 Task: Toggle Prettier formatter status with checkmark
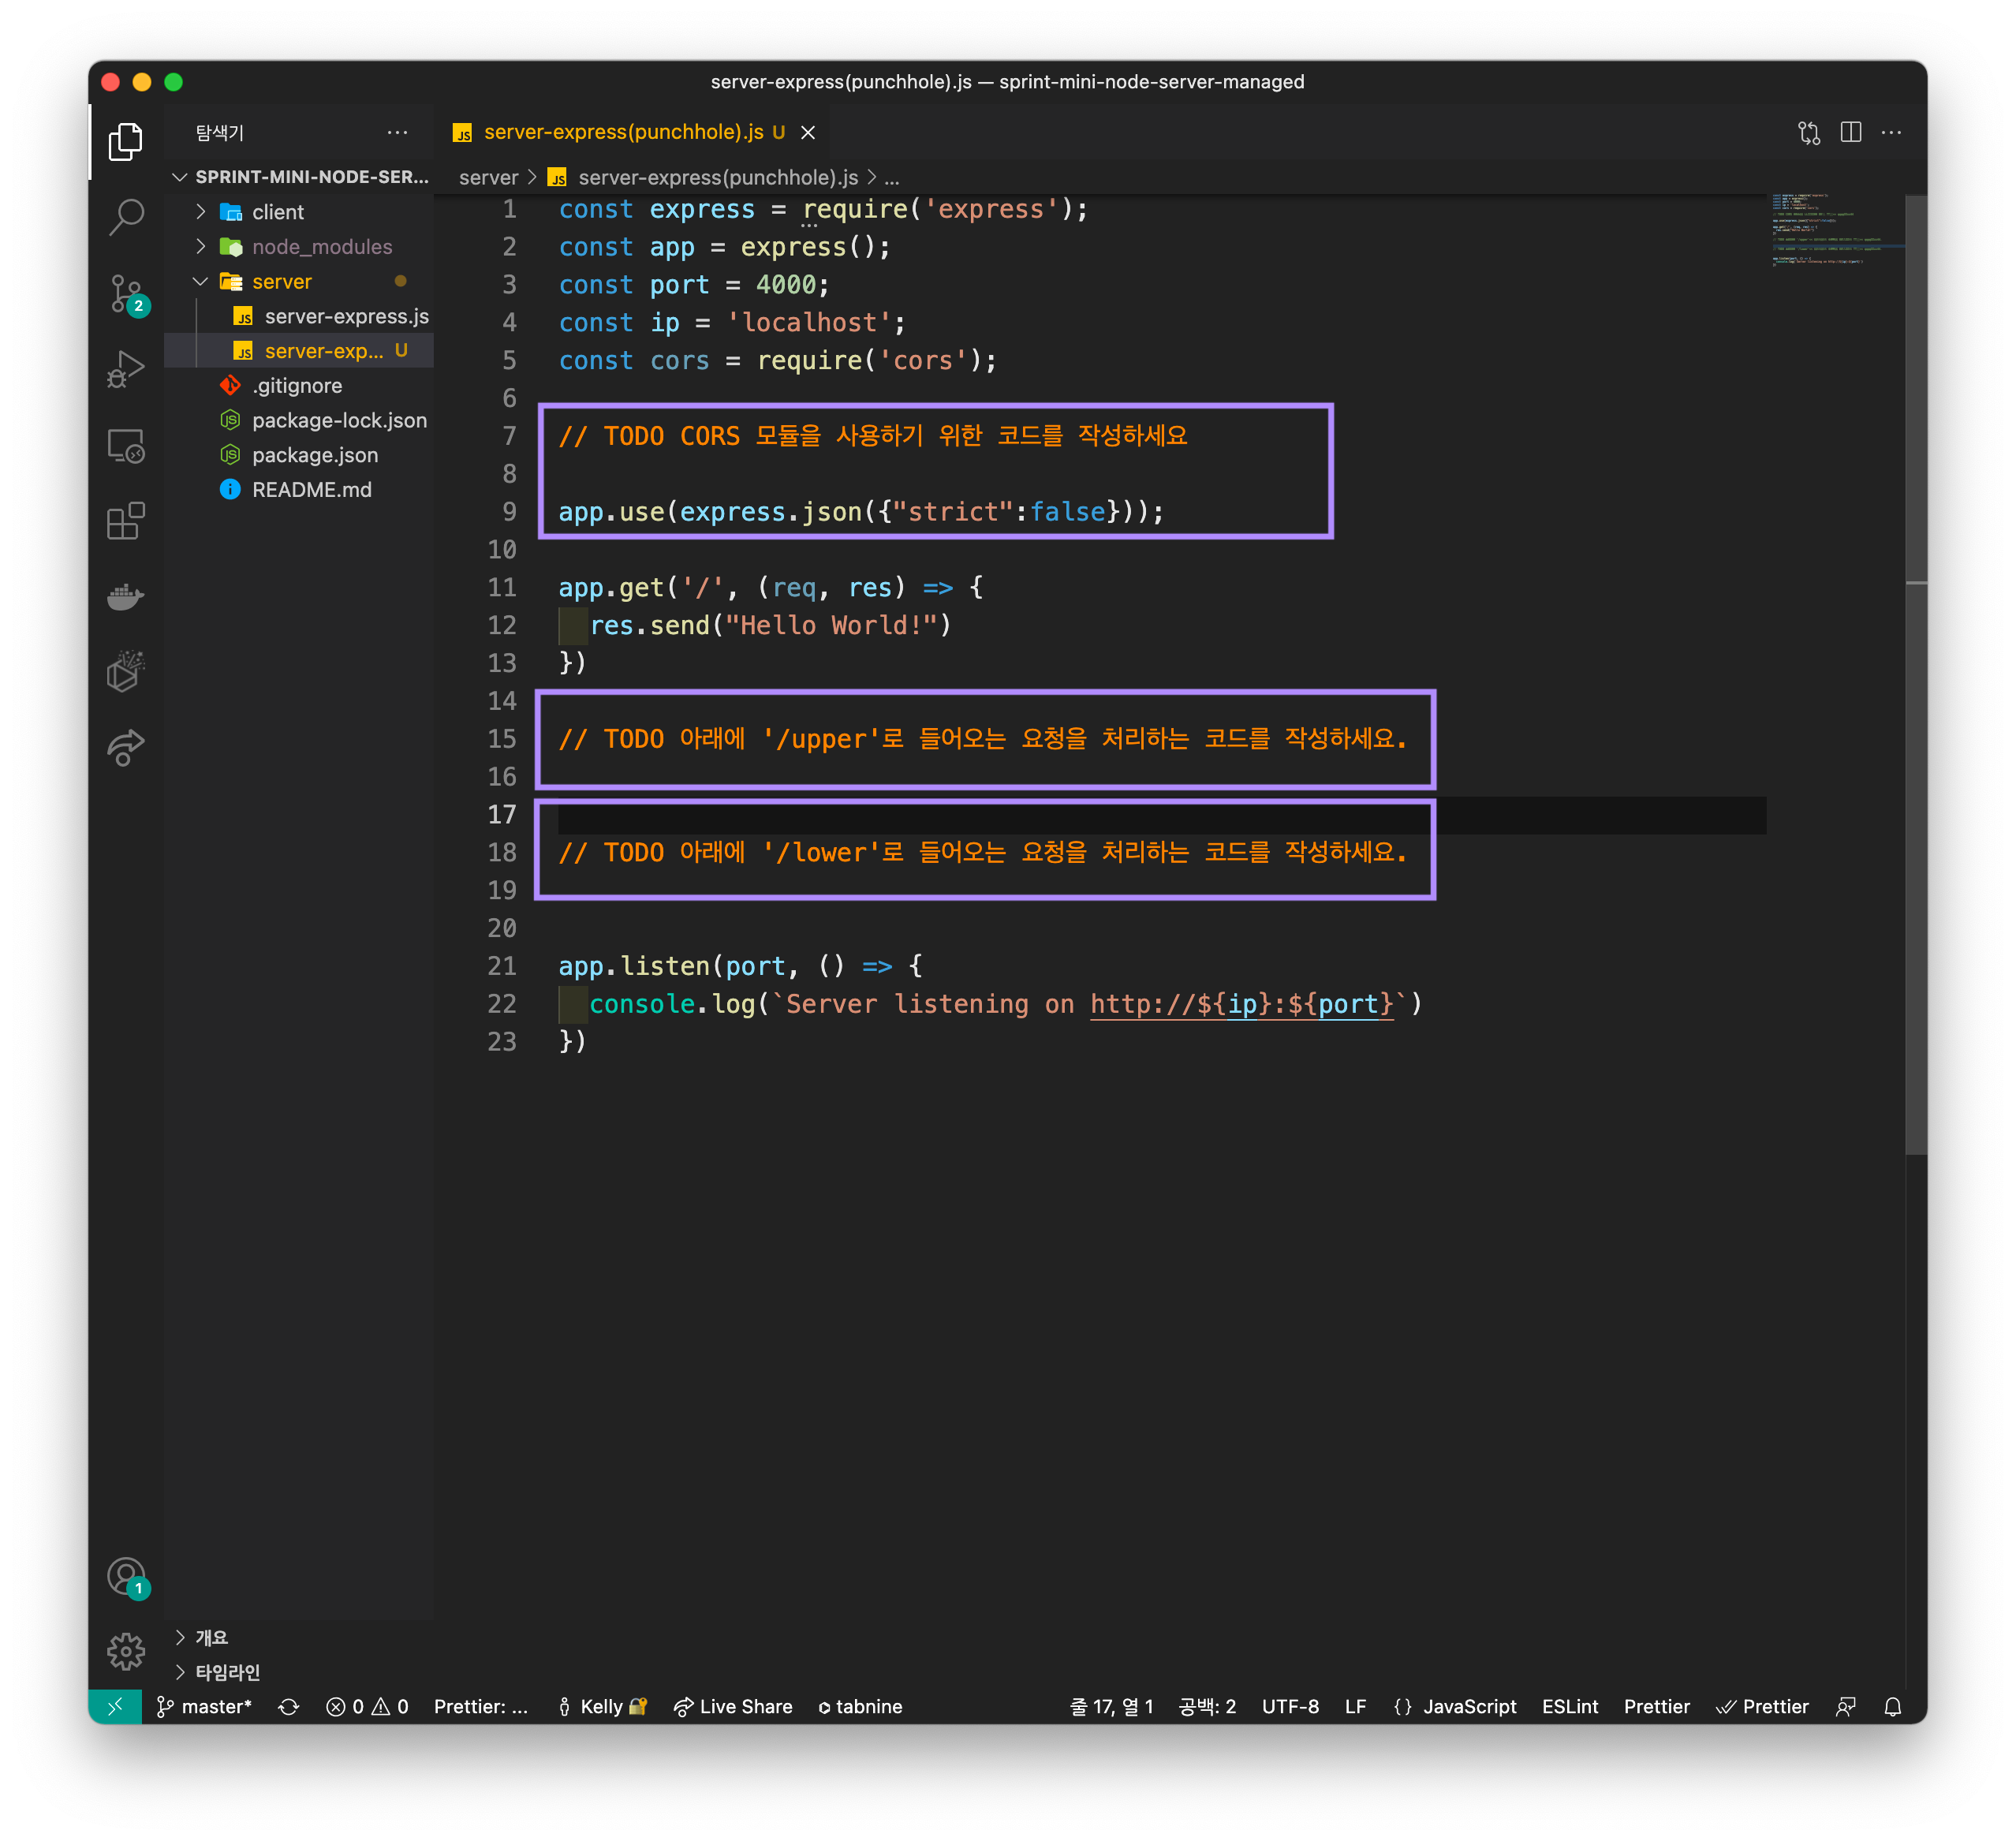pyautogui.click(x=1763, y=1707)
